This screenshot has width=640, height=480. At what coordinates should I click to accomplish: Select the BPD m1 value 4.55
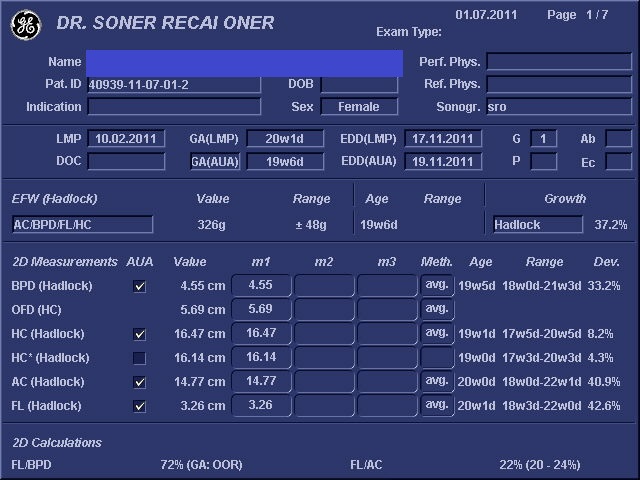[260, 285]
